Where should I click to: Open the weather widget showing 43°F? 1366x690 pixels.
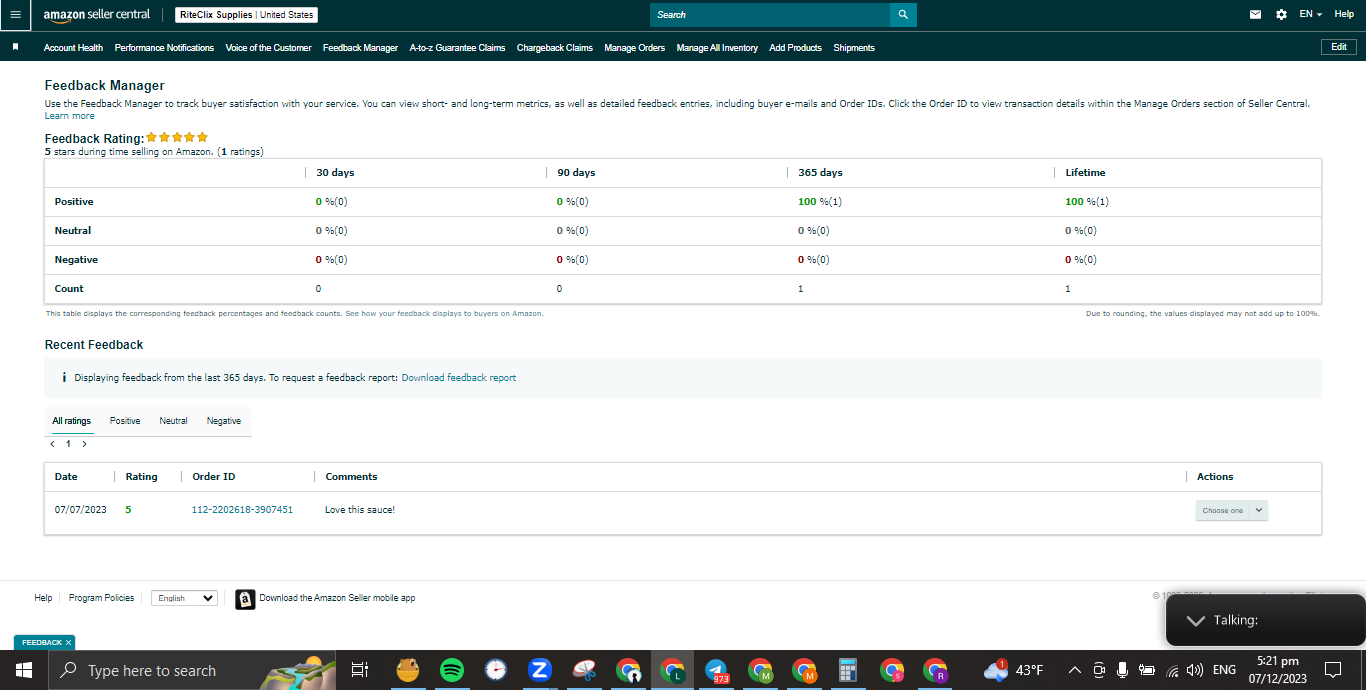pyautogui.click(x=1014, y=670)
